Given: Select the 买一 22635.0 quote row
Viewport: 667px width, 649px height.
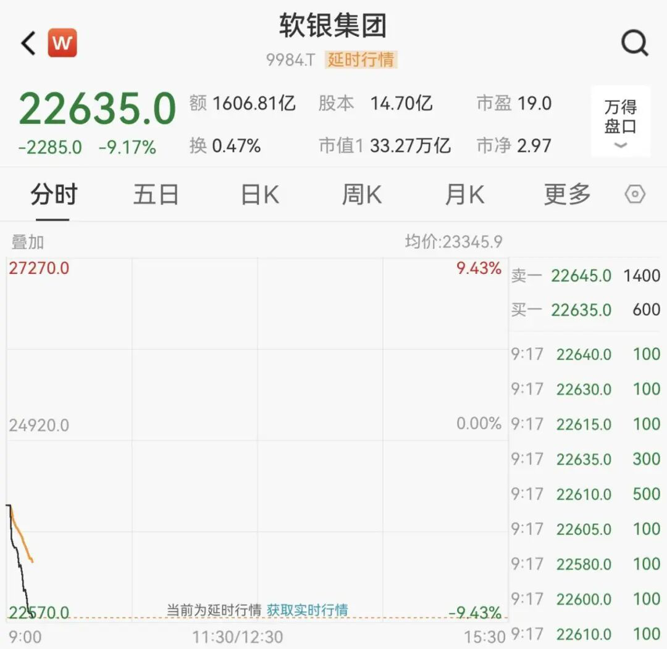Looking at the screenshot, I should [586, 310].
